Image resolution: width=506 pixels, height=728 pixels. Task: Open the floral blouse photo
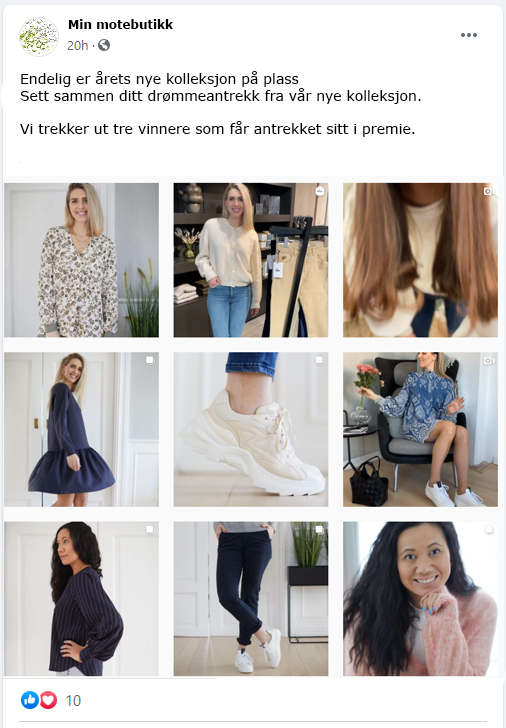coord(81,260)
